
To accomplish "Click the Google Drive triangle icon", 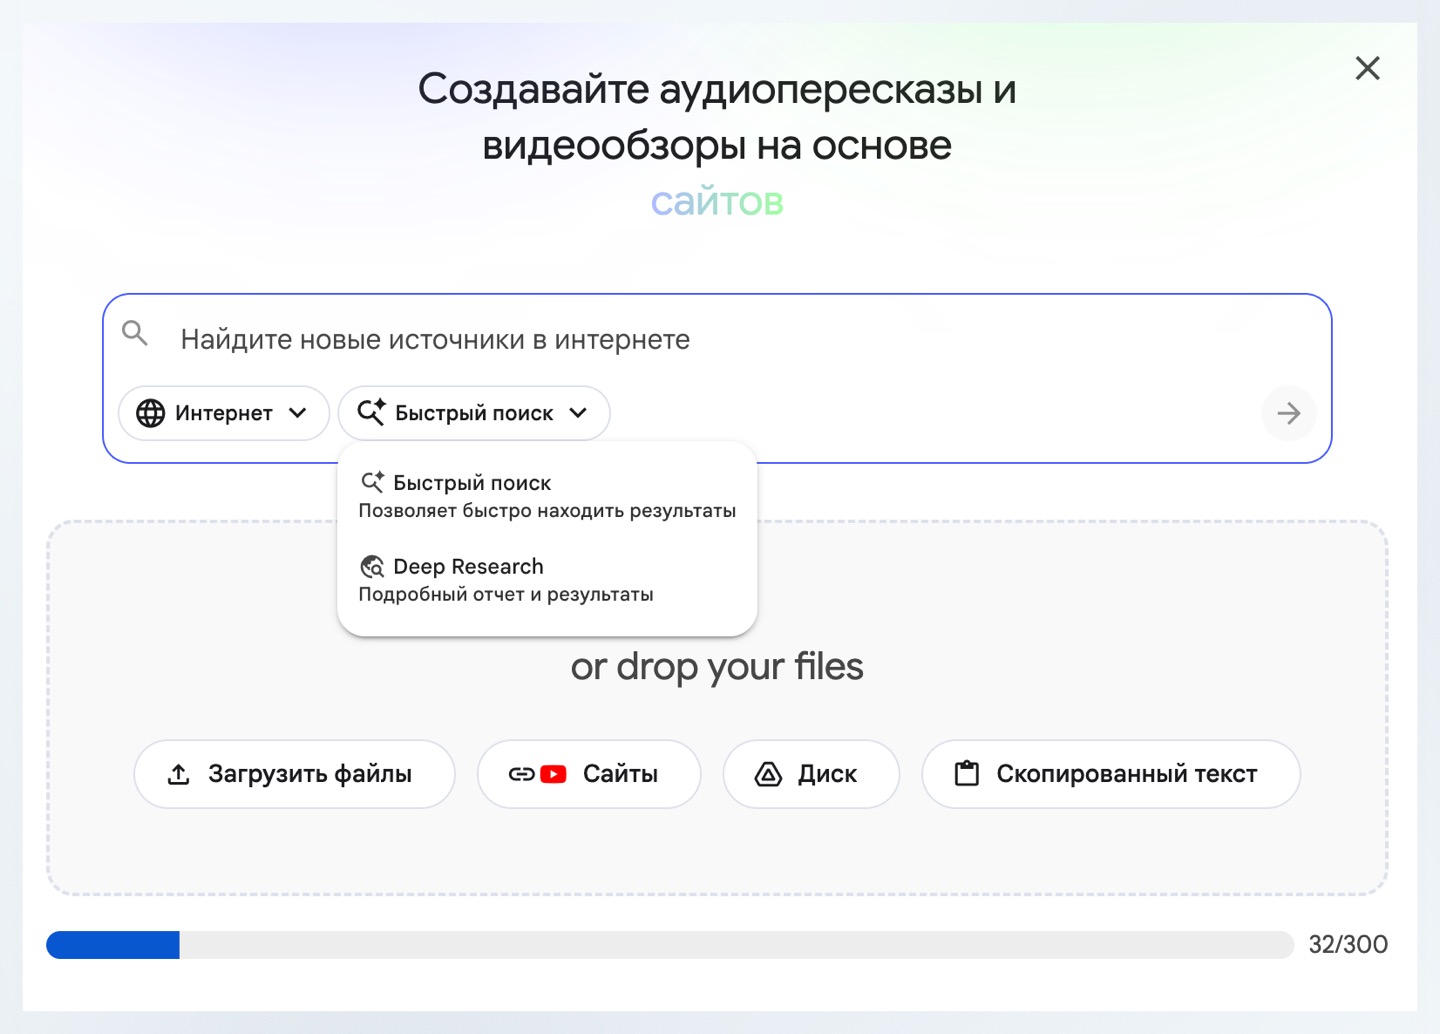I will (768, 774).
